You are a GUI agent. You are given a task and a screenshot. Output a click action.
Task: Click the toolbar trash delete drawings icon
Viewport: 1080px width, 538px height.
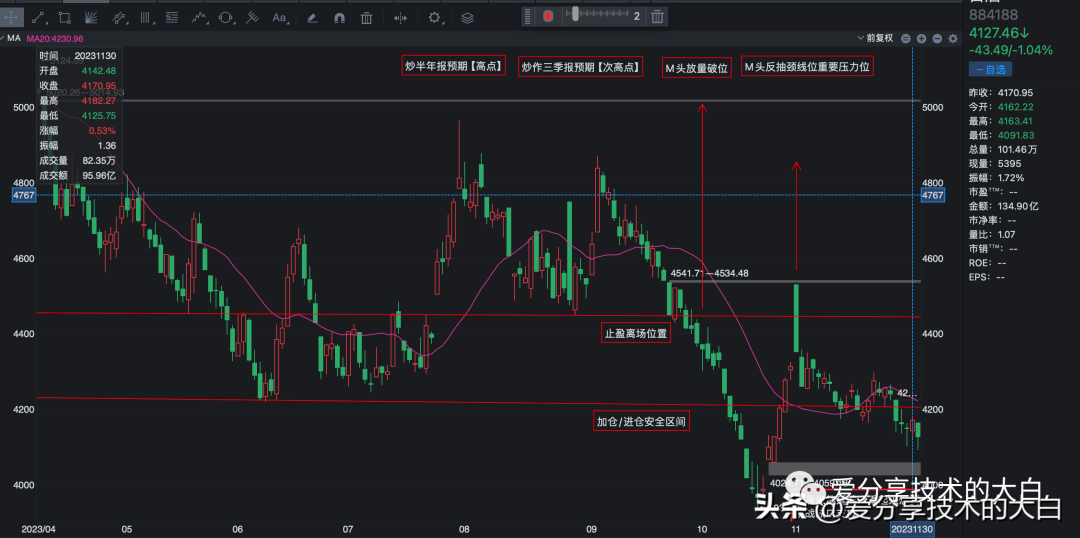point(367,18)
